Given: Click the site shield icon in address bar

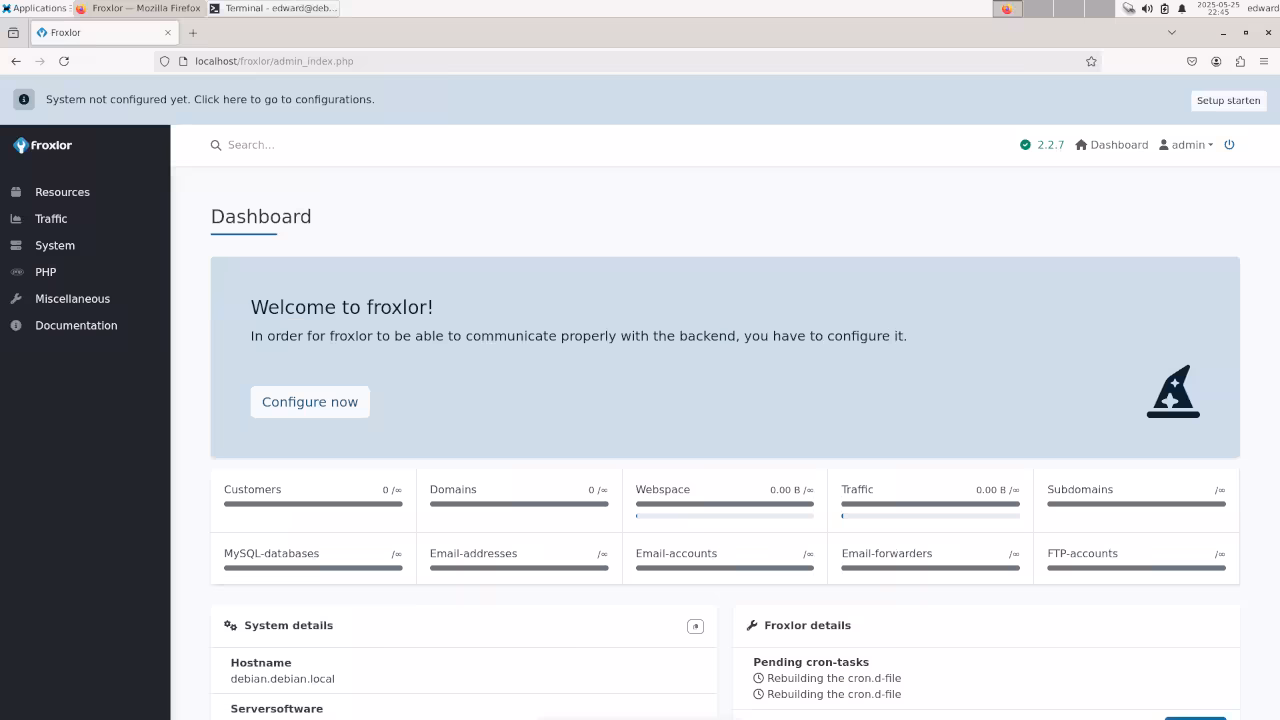Looking at the screenshot, I should coord(165,61).
